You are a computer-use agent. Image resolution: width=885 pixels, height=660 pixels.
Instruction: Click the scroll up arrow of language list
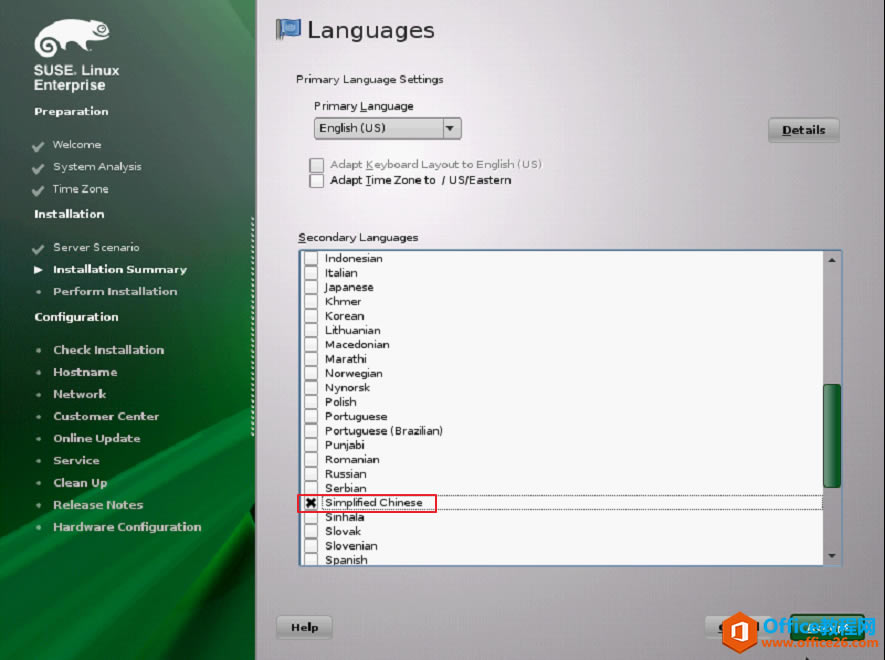point(832,260)
